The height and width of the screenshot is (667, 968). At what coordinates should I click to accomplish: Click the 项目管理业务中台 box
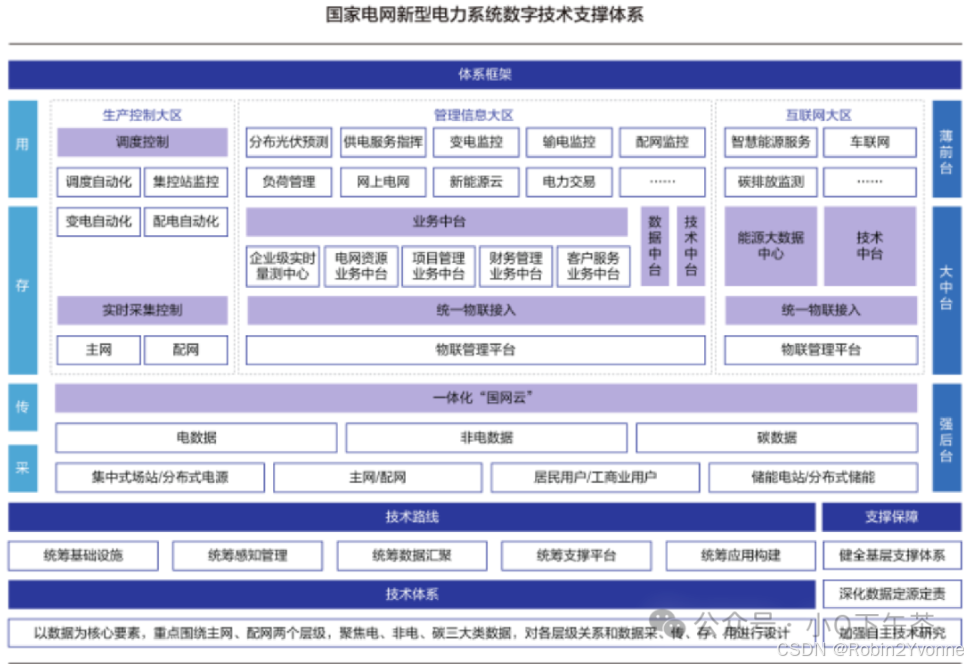(438, 266)
